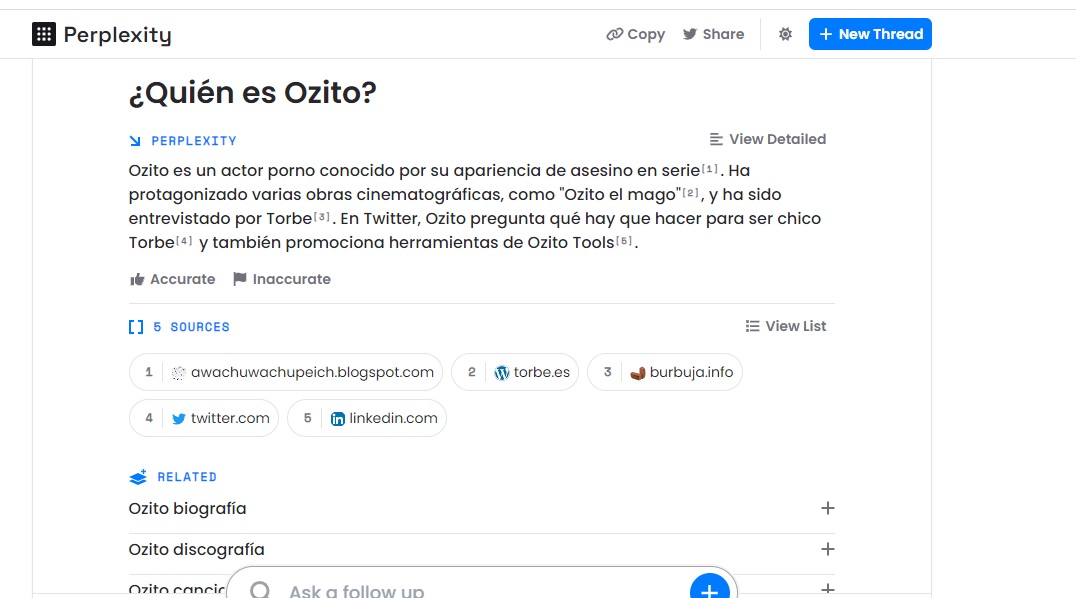Open source 2 torbe.es
1076x598 pixels.
515,372
